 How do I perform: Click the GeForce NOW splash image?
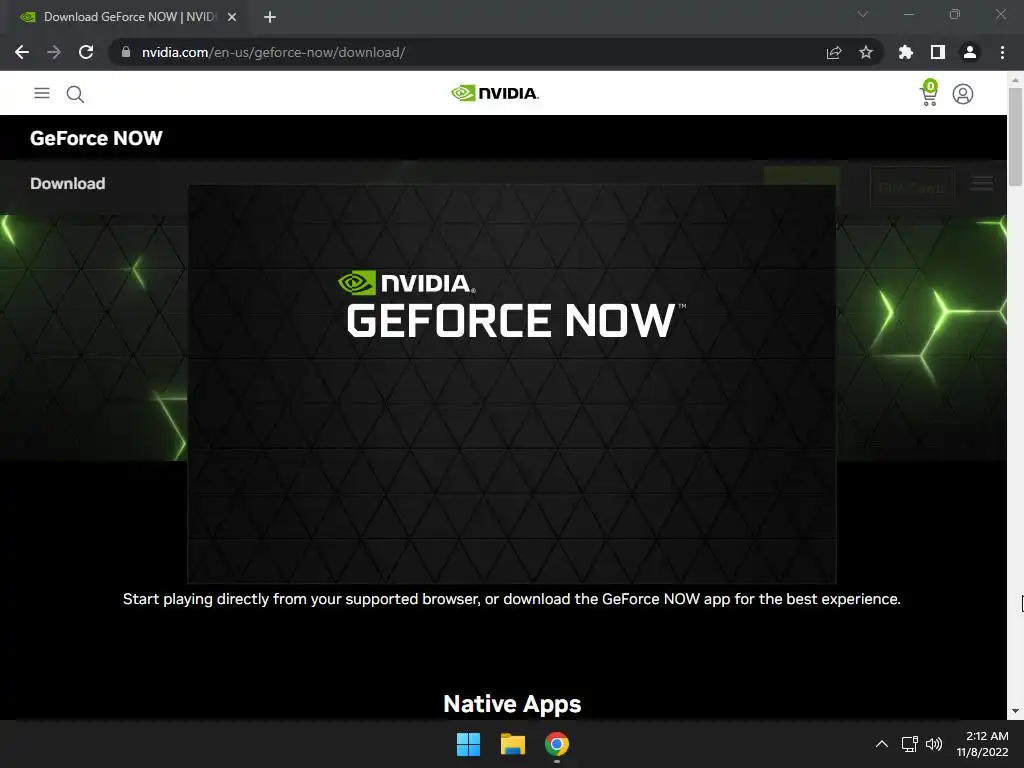pos(512,384)
